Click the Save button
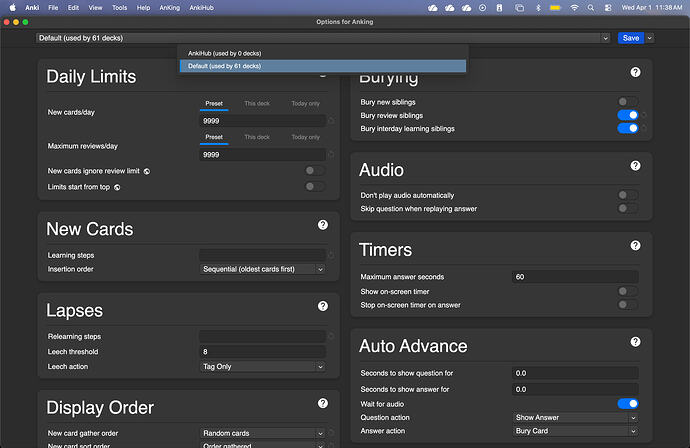The image size is (690, 448). pyautogui.click(x=631, y=38)
